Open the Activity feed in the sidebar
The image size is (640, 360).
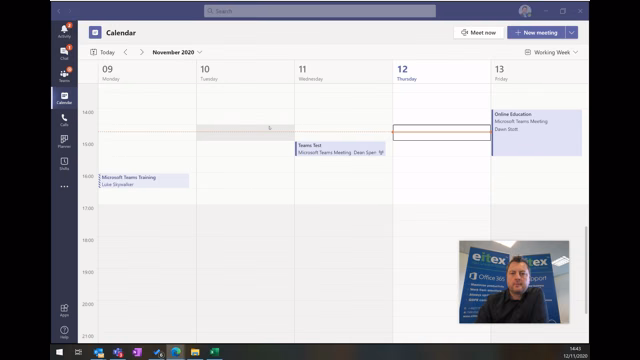click(64, 31)
